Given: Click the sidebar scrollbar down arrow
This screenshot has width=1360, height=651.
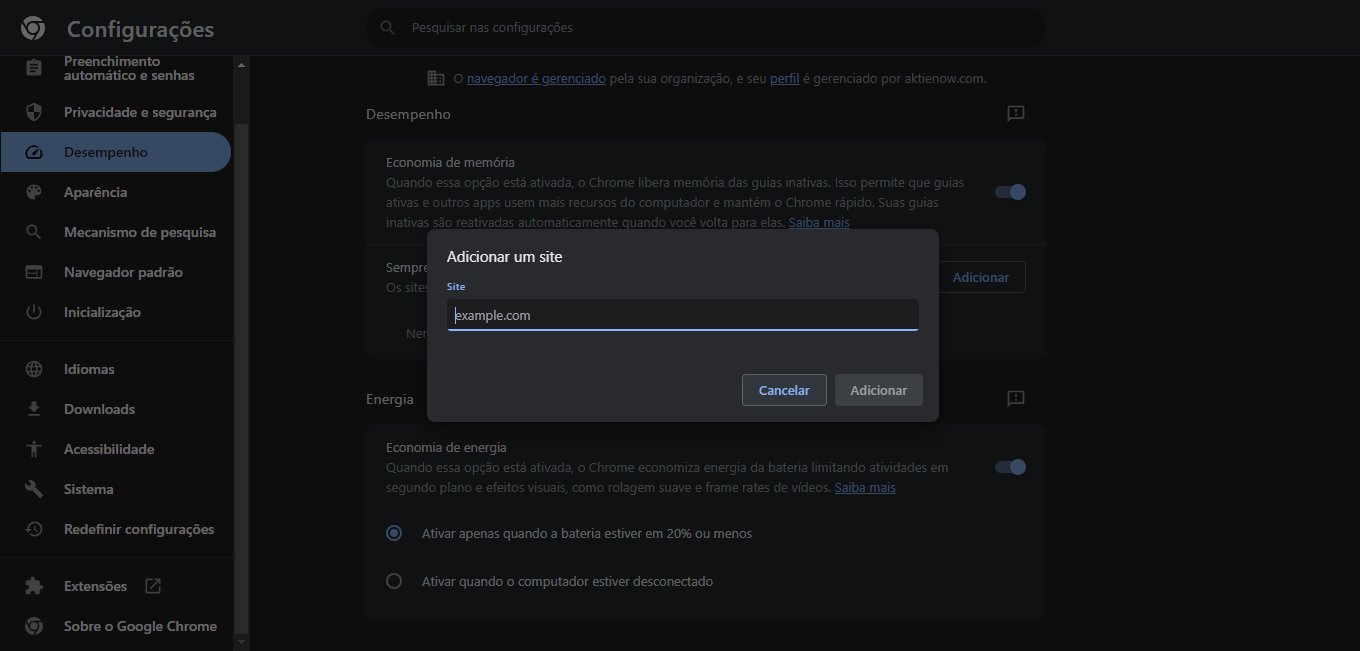Looking at the screenshot, I should click(241, 640).
